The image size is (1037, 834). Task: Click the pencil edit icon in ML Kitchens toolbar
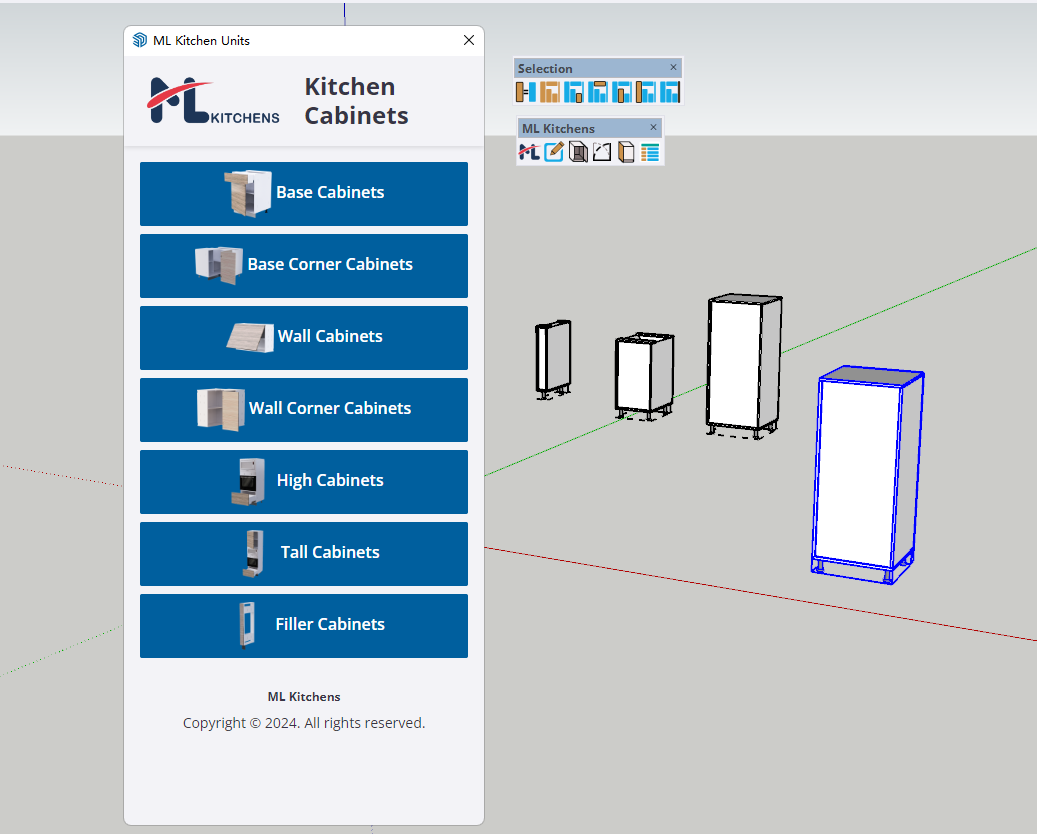click(x=554, y=152)
